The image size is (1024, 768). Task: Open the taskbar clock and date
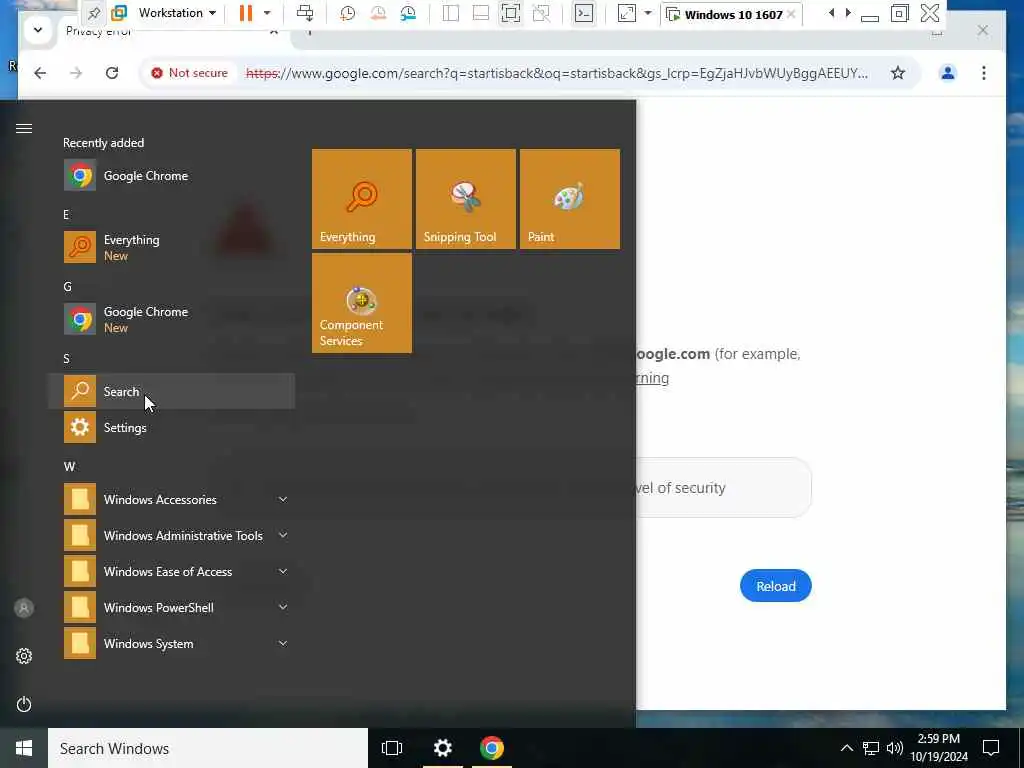pyautogui.click(x=939, y=748)
